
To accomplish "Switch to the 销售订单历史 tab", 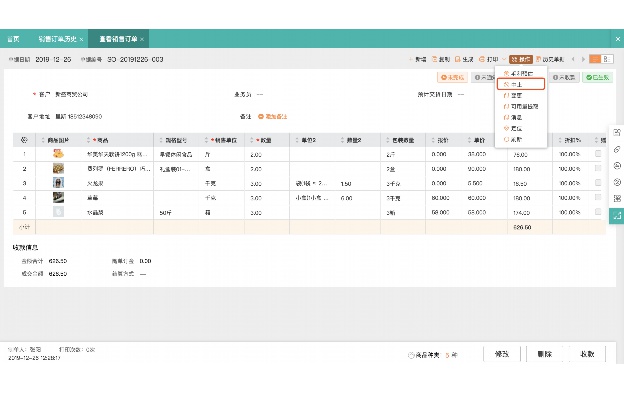I will (x=57, y=39).
